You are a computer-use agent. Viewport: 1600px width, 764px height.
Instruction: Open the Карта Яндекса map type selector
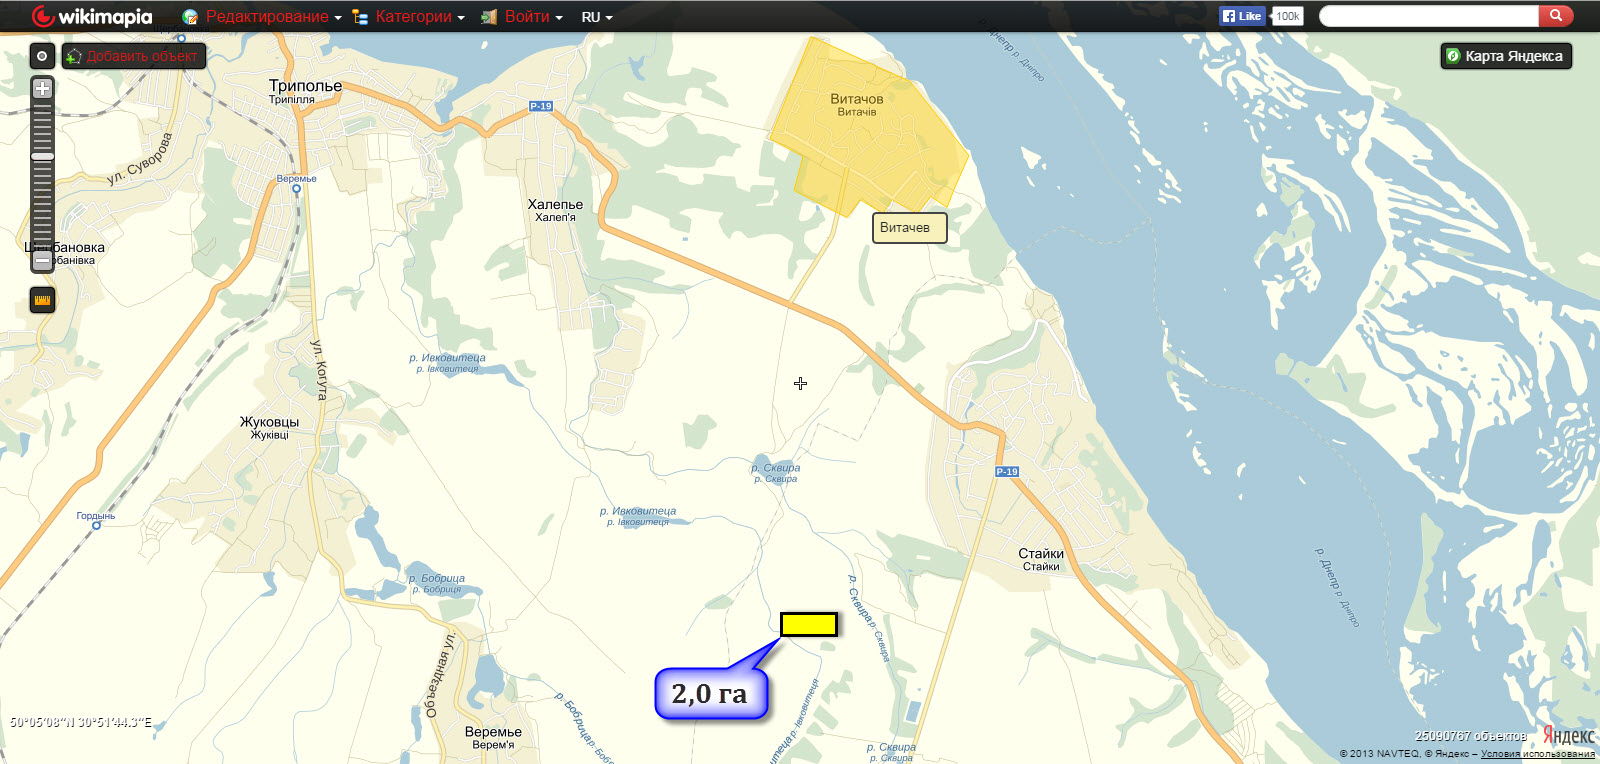click(x=1506, y=56)
